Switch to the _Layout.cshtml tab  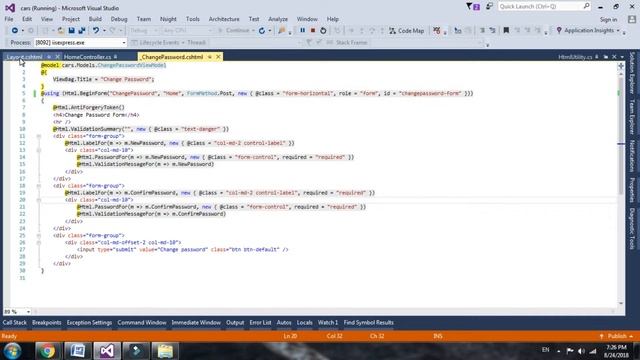click(24, 57)
